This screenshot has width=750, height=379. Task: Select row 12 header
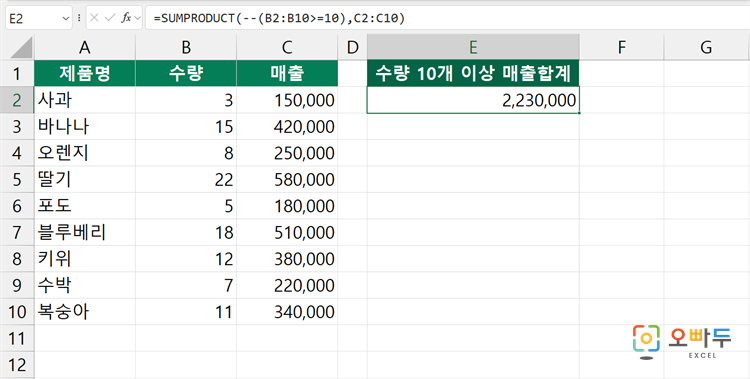point(17,365)
